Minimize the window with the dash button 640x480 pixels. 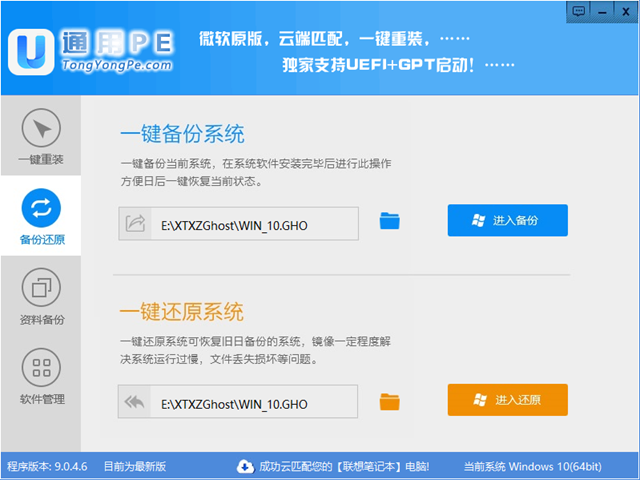(602, 12)
